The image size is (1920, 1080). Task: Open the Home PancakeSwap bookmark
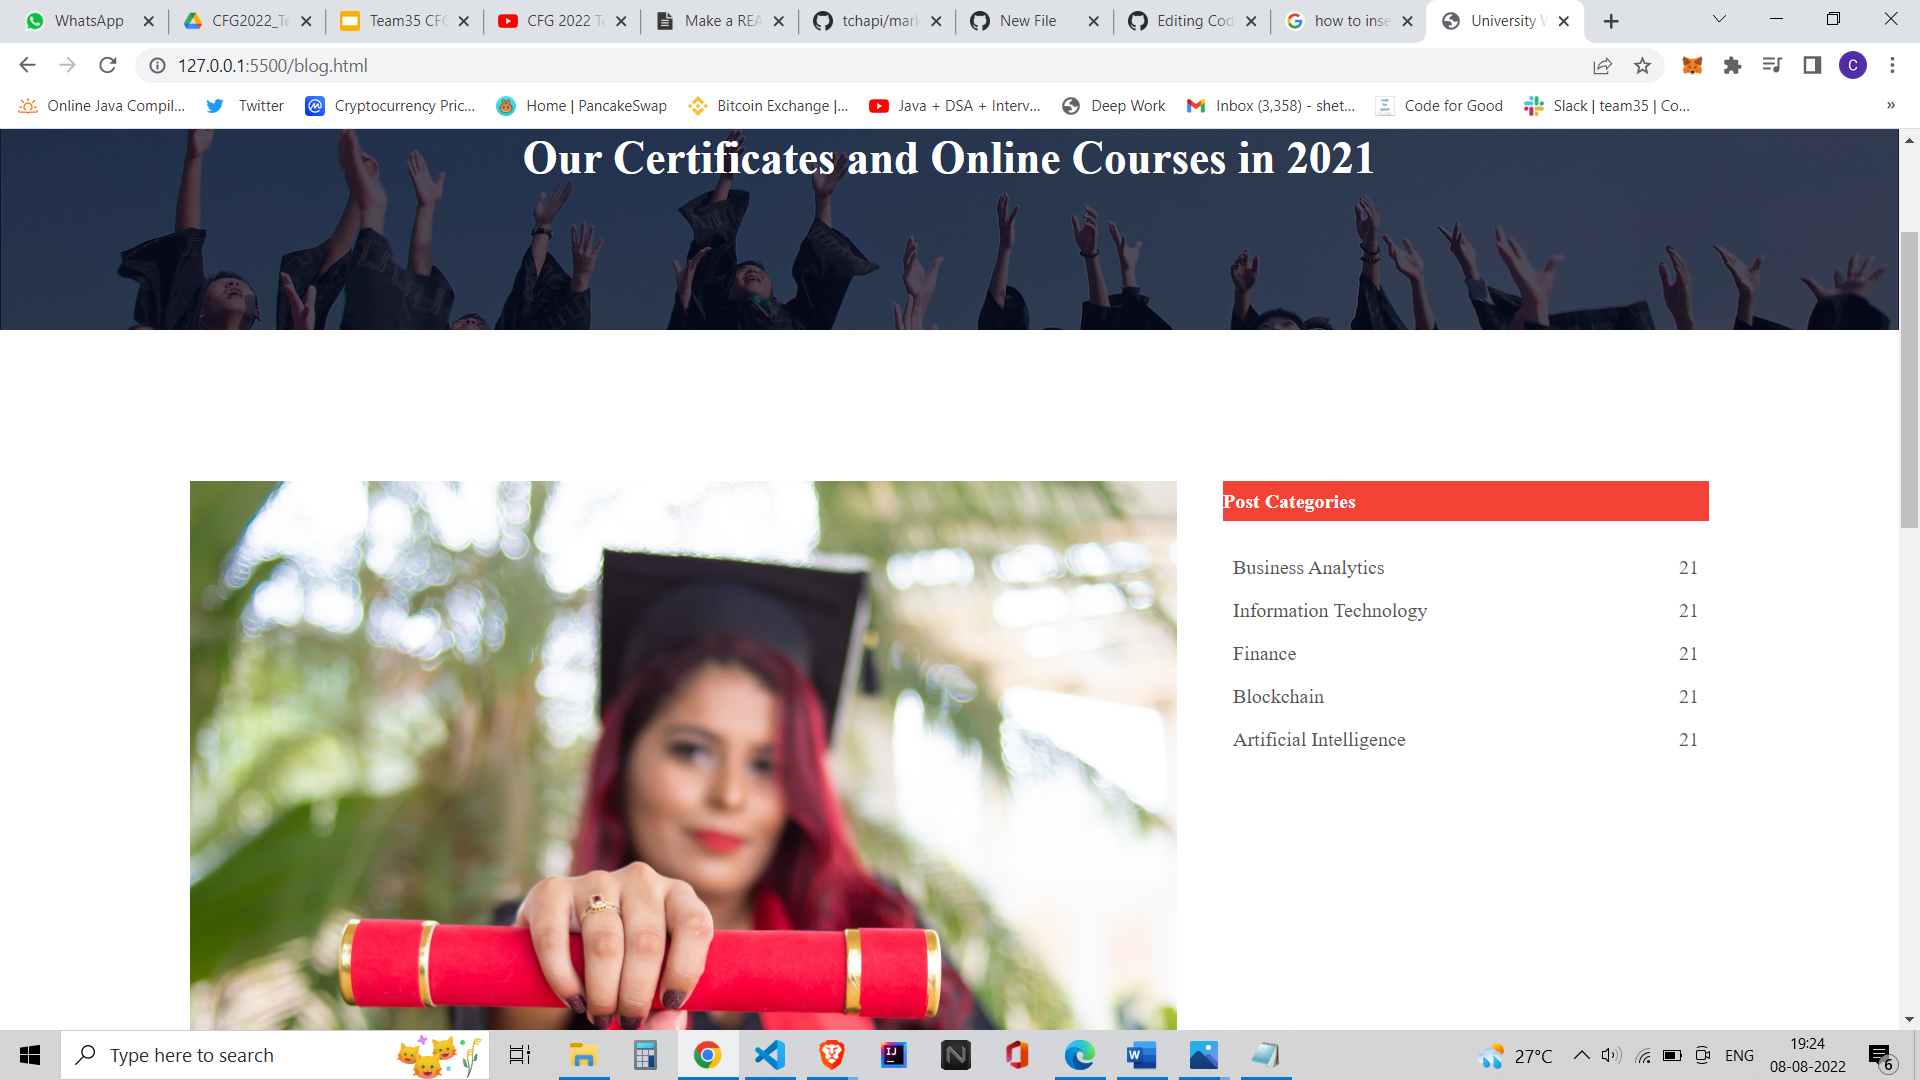click(x=580, y=105)
